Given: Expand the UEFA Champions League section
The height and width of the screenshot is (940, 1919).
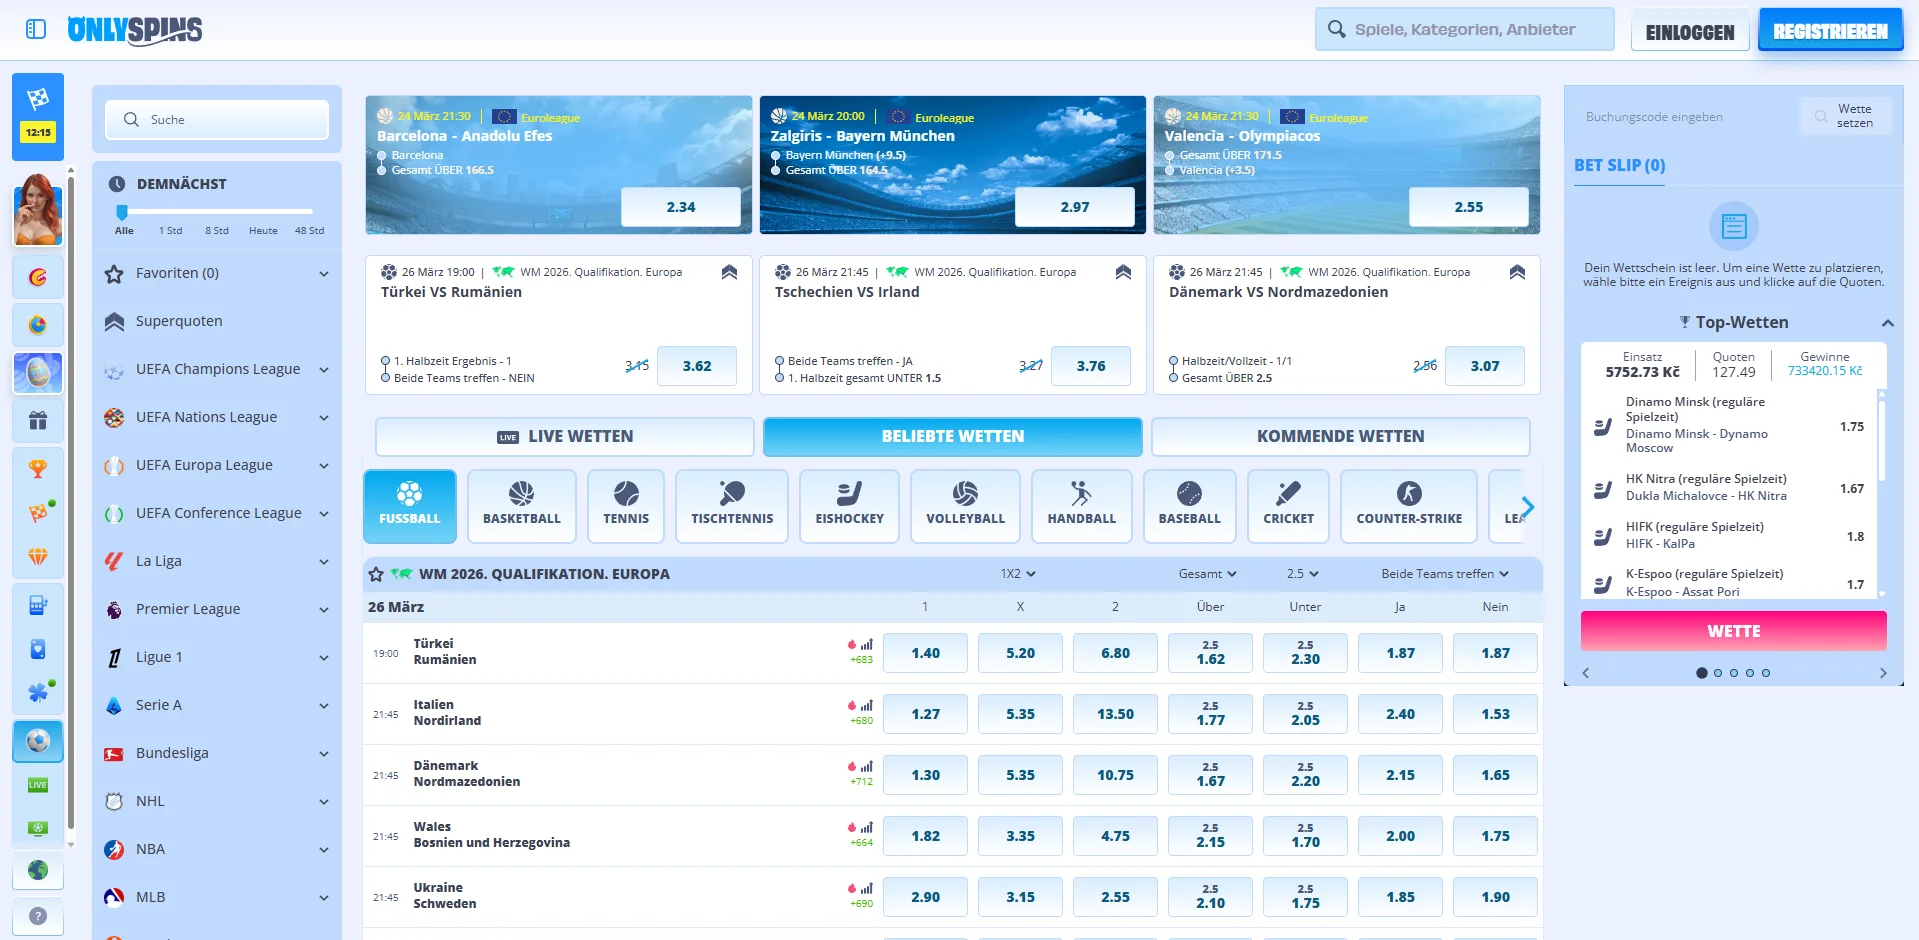Looking at the screenshot, I should pos(322,369).
